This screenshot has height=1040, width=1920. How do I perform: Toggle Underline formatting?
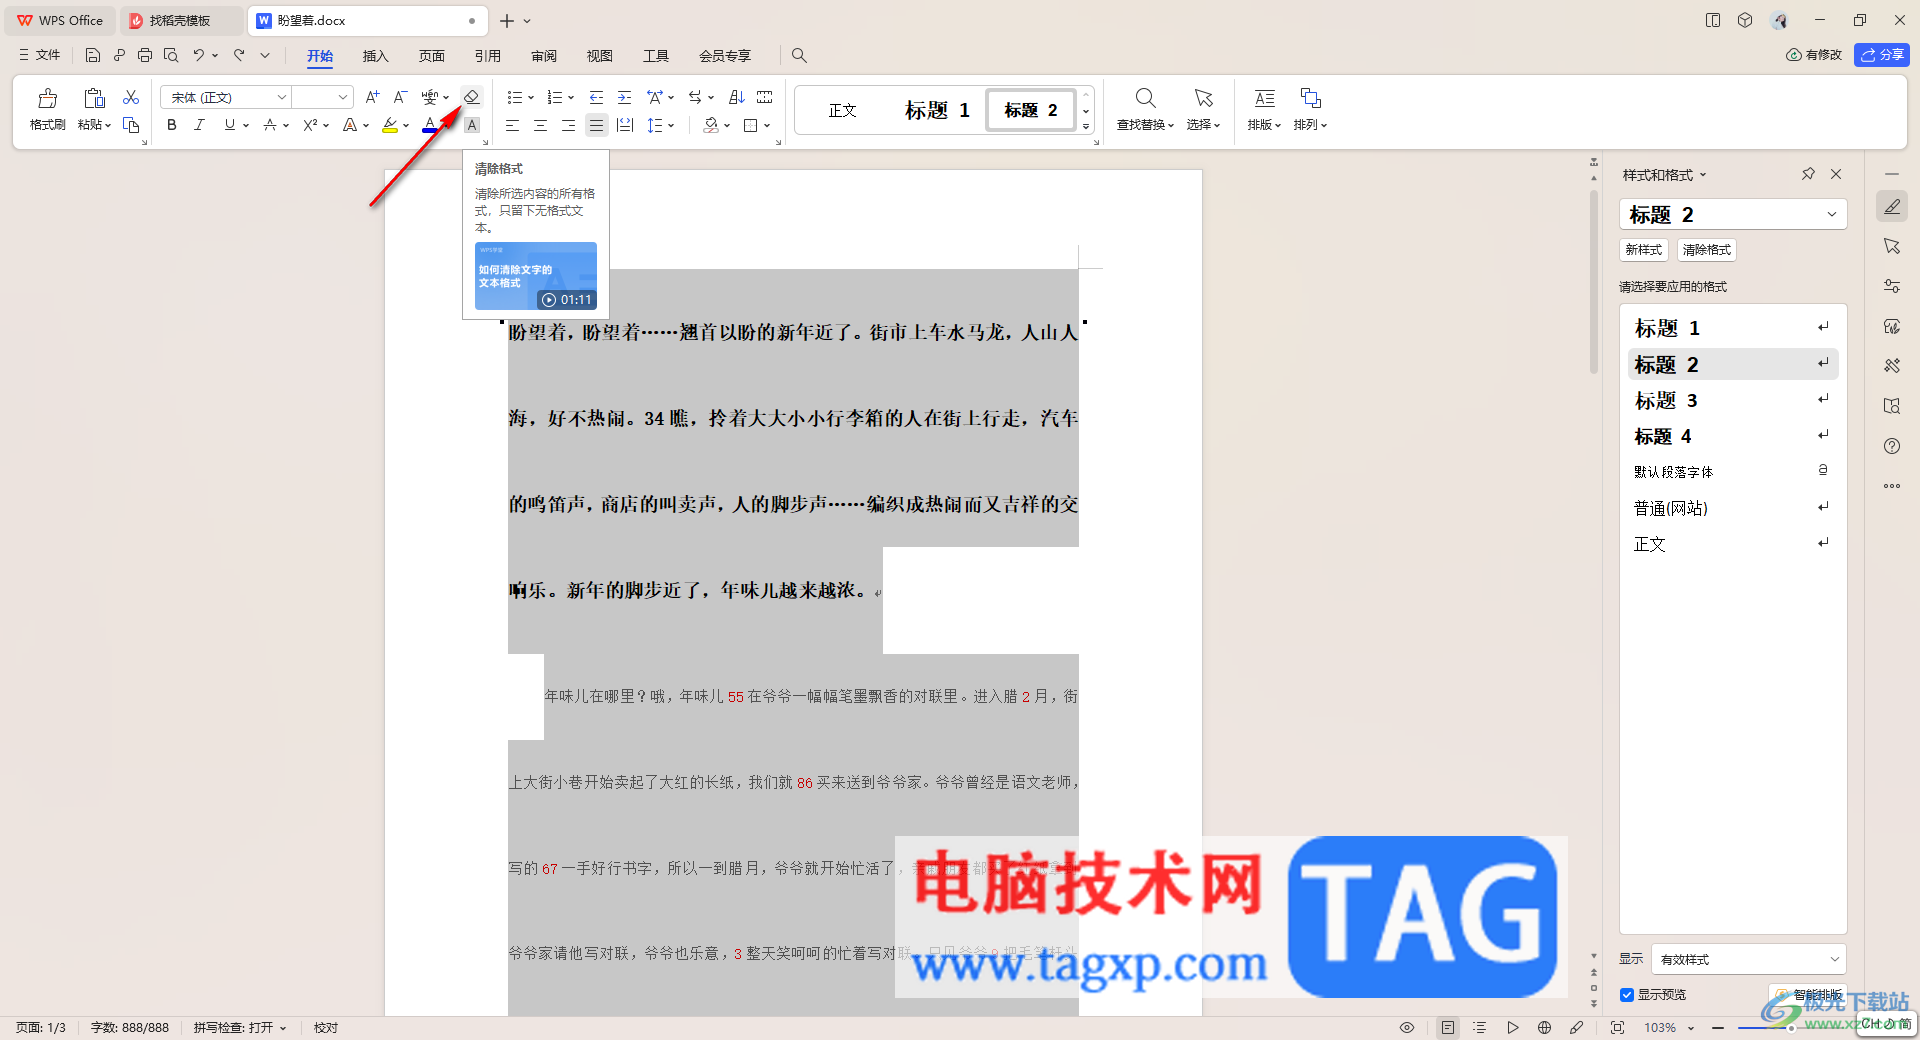(230, 125)
